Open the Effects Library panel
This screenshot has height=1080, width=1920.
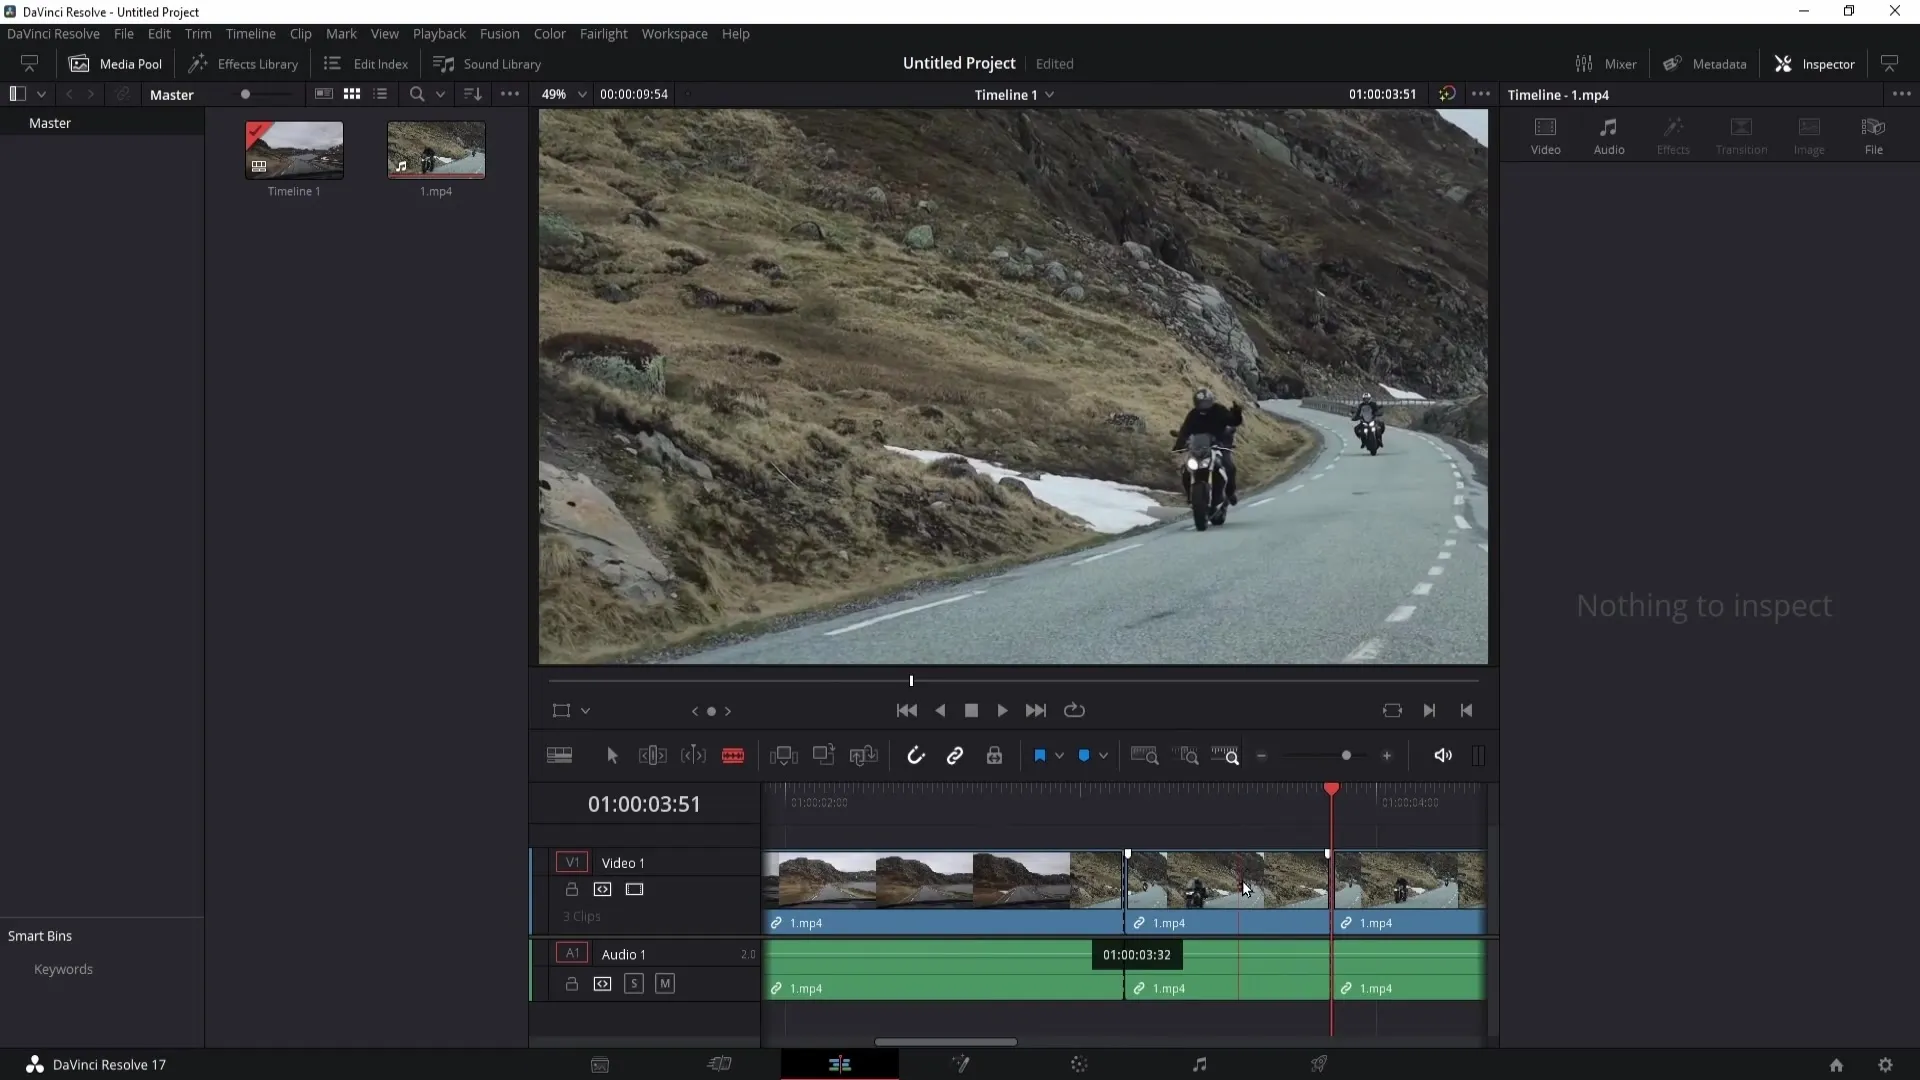pyautogui.click(x=244, y=64)
